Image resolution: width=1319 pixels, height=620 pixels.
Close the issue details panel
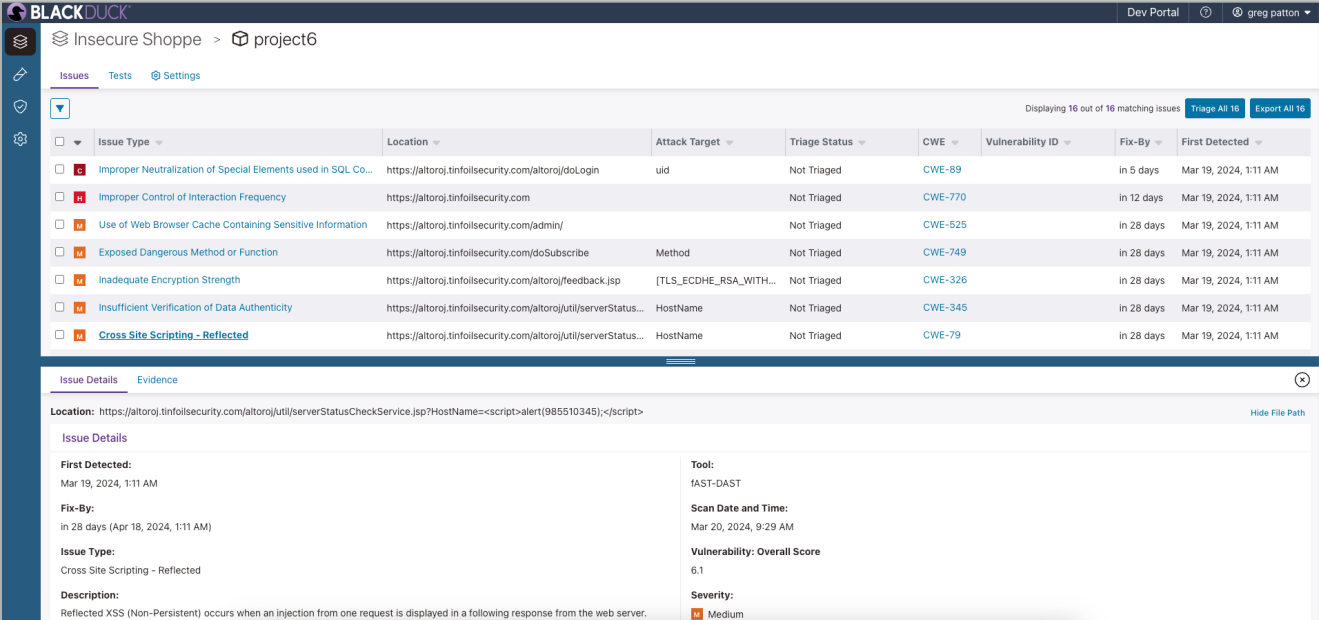[x=1301, y=380]
